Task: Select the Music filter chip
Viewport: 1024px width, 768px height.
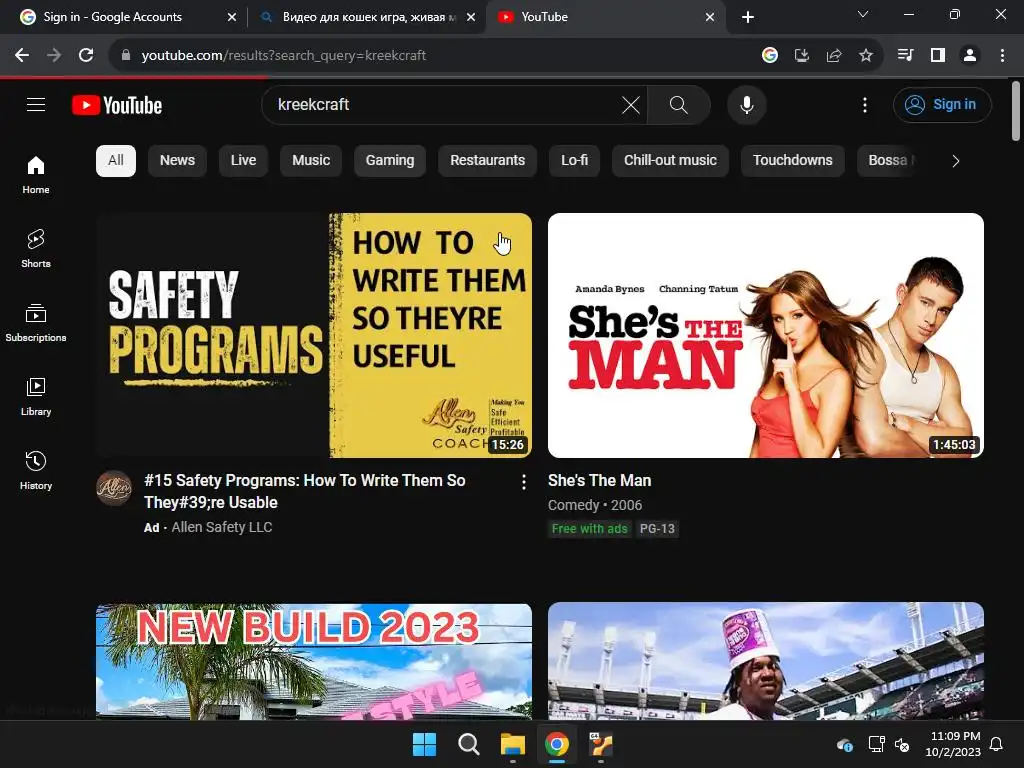Action: click(x=311, y=161)
